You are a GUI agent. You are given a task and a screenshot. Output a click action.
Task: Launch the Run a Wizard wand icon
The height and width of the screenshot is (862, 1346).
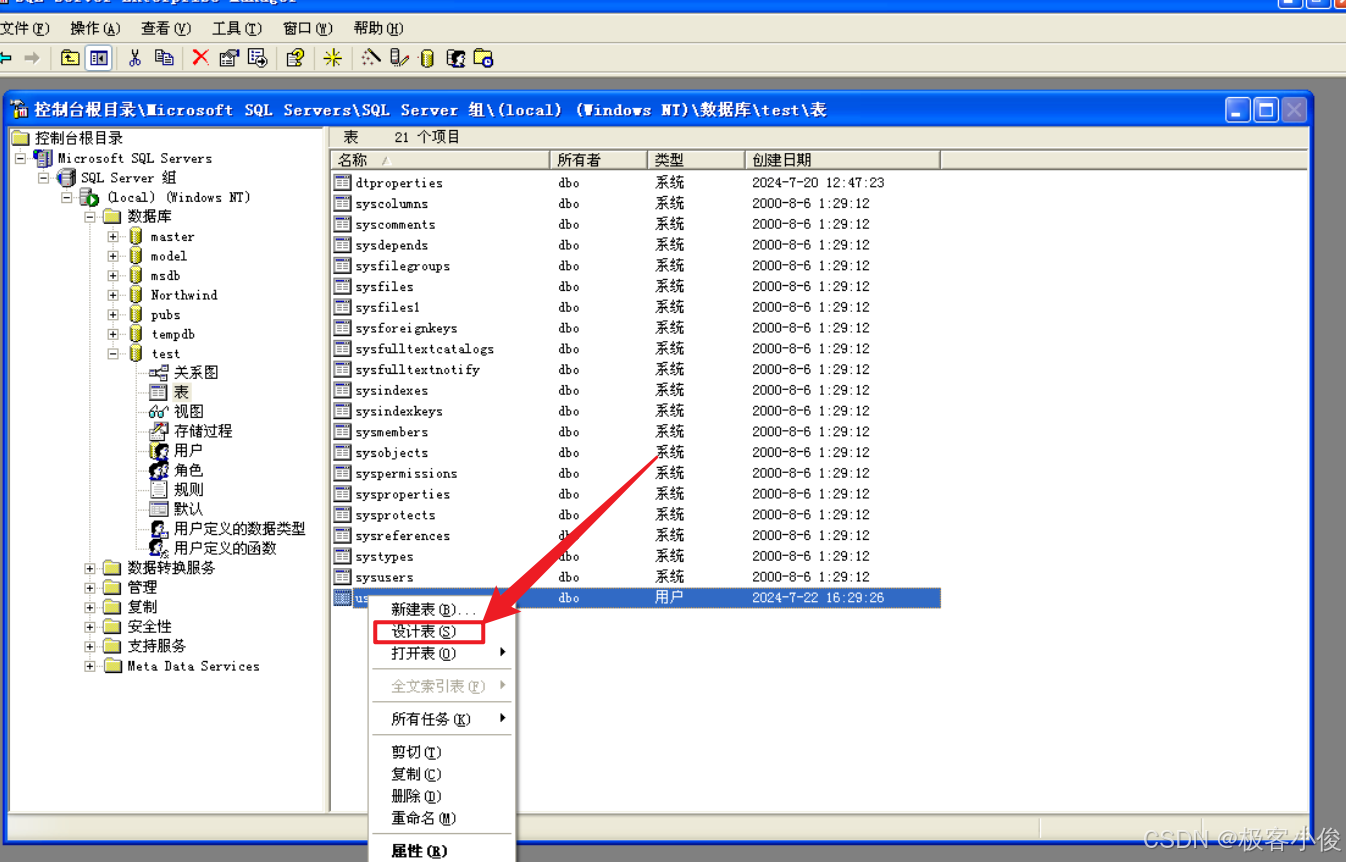(371, 58)
